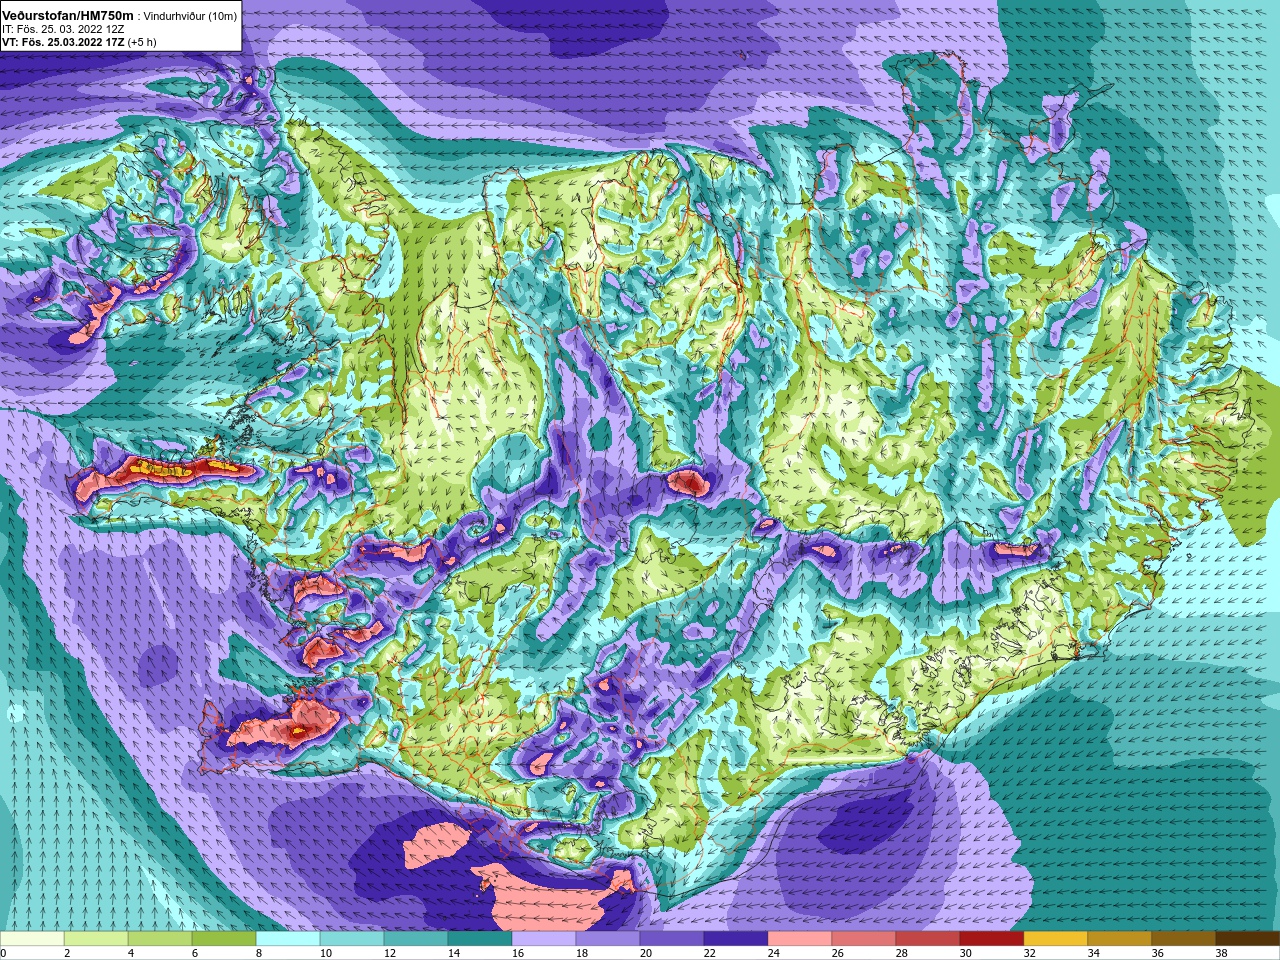Click the medium purple 18–20 legend swatch
1280x960 pixels.
pos(608,939)
